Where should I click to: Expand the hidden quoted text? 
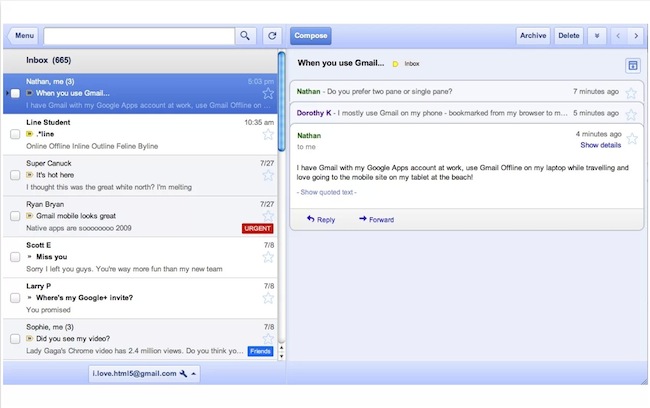(x=326, y=192)
